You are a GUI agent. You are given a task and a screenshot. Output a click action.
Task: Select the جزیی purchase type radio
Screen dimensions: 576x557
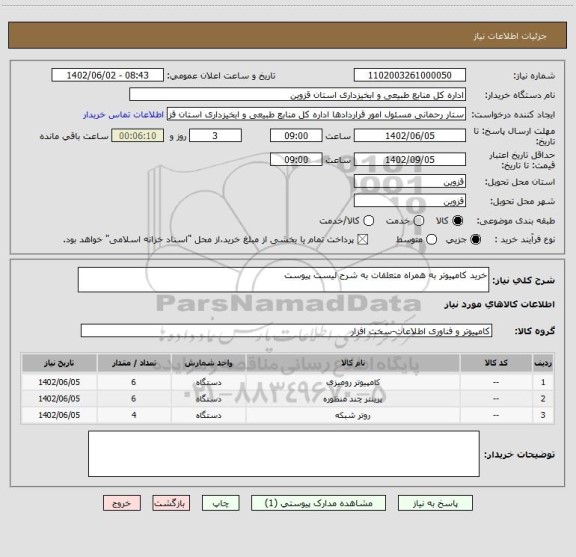click(476, 240)
